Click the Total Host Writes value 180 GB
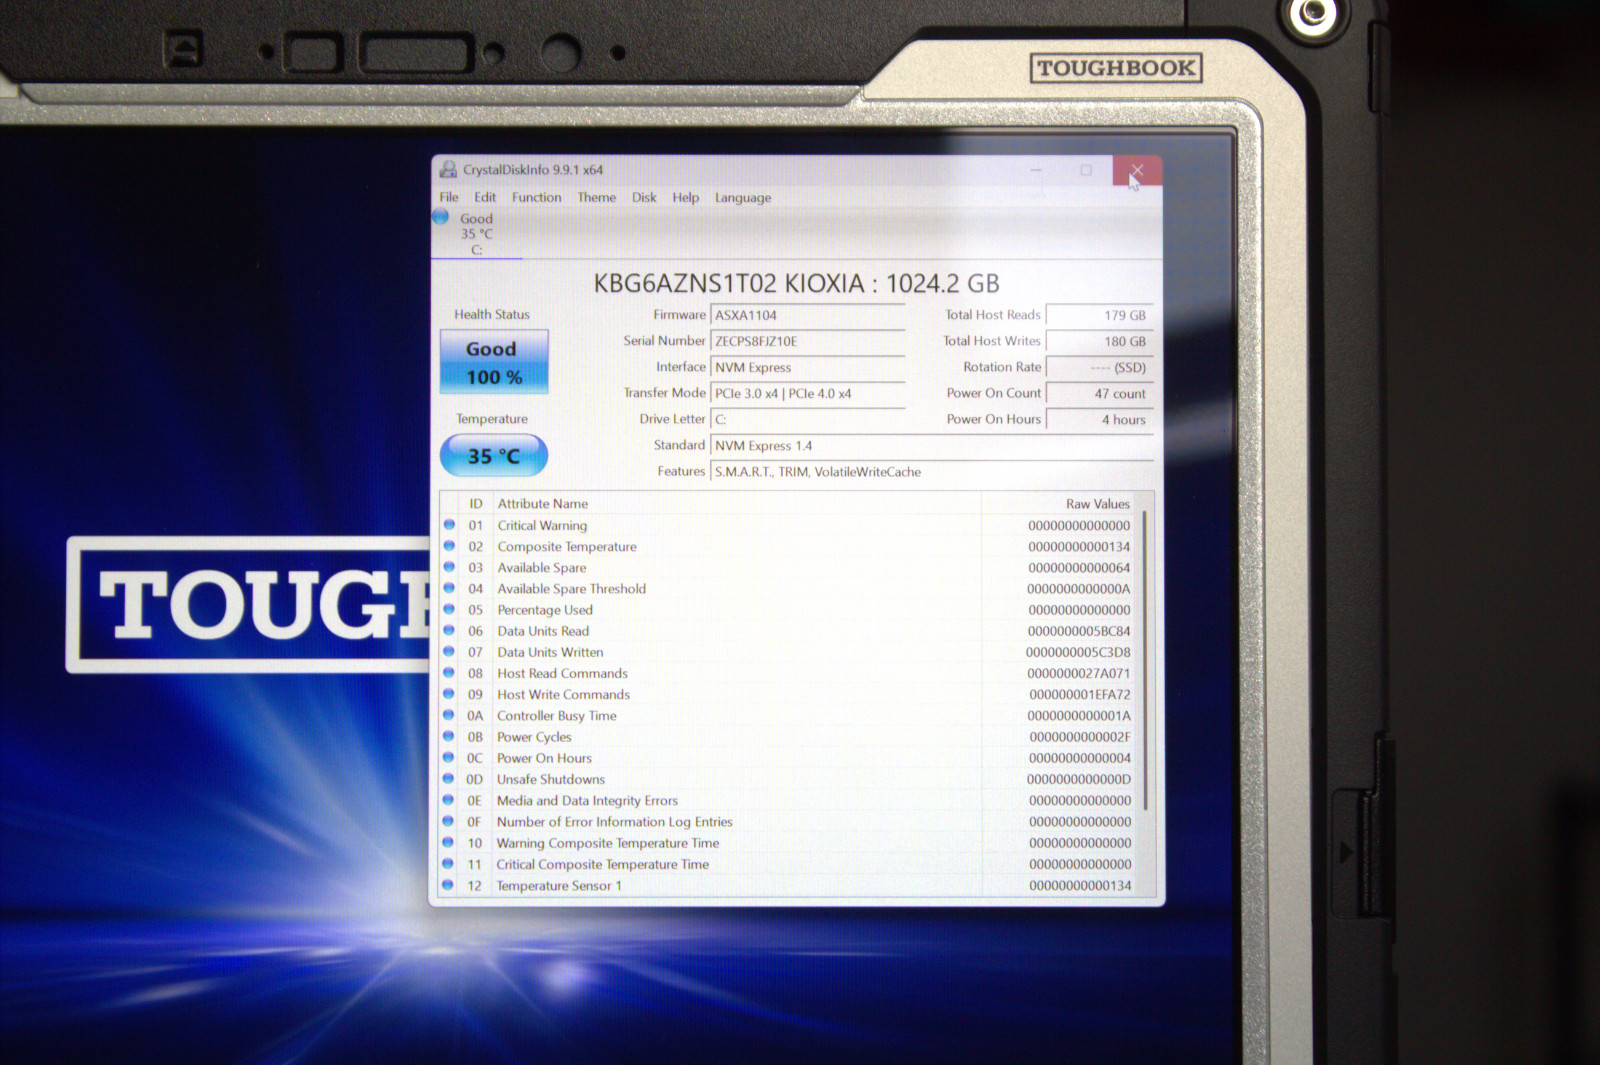Screen dimensions: 1600x1065 tap(1100, 341)
